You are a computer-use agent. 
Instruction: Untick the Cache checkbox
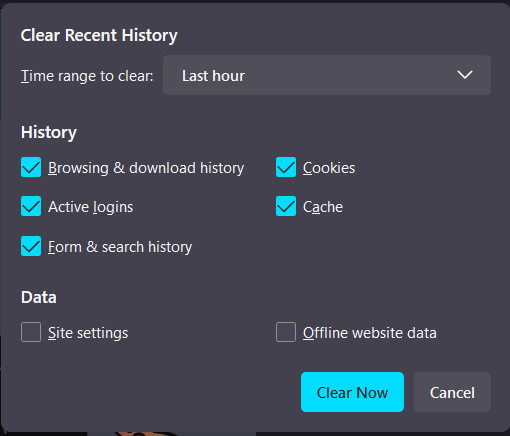click(x=286, y=206)
